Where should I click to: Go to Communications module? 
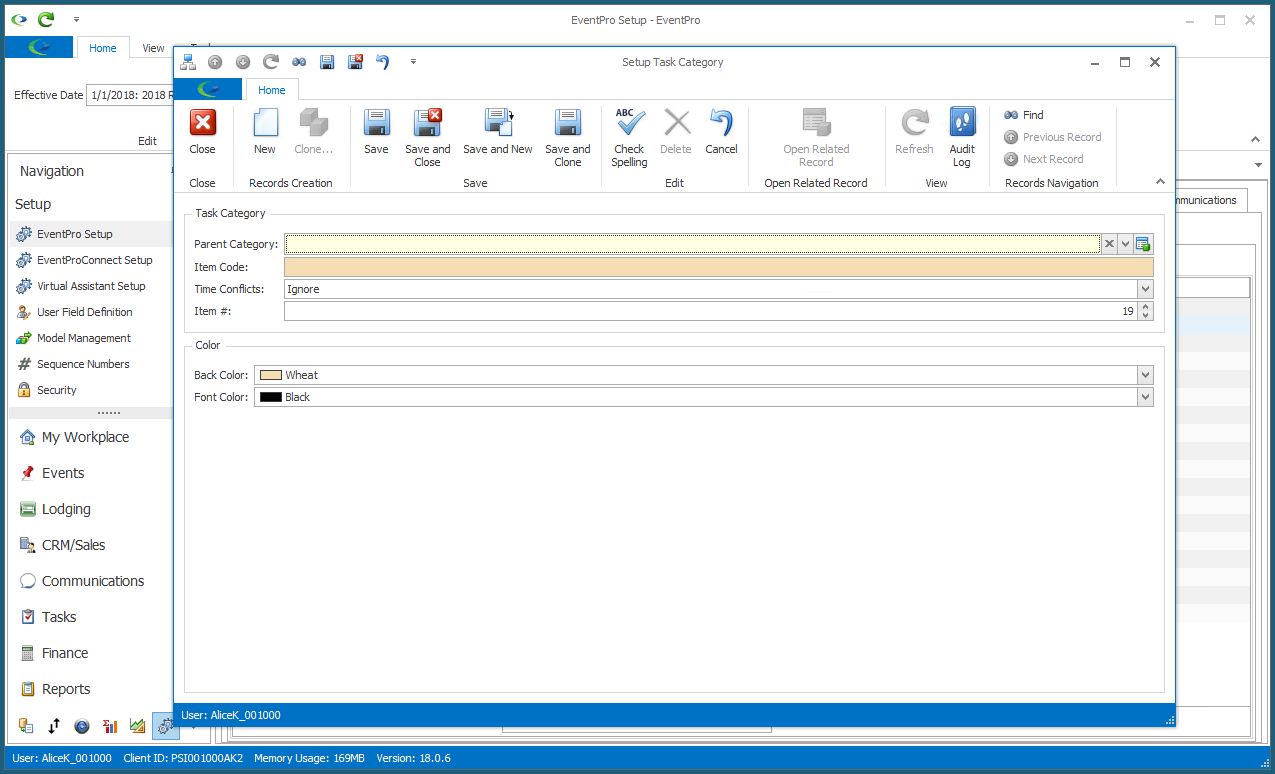pos(91,581)
